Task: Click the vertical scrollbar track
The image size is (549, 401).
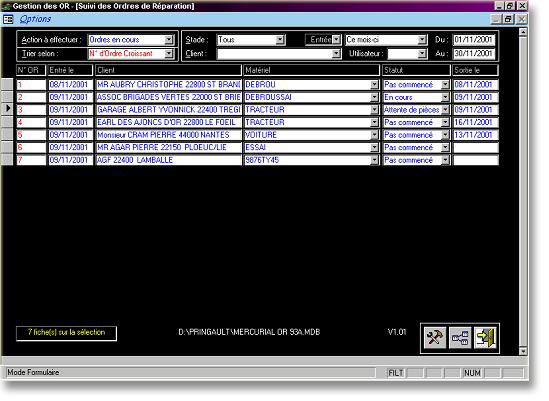Action: point(523,191)
